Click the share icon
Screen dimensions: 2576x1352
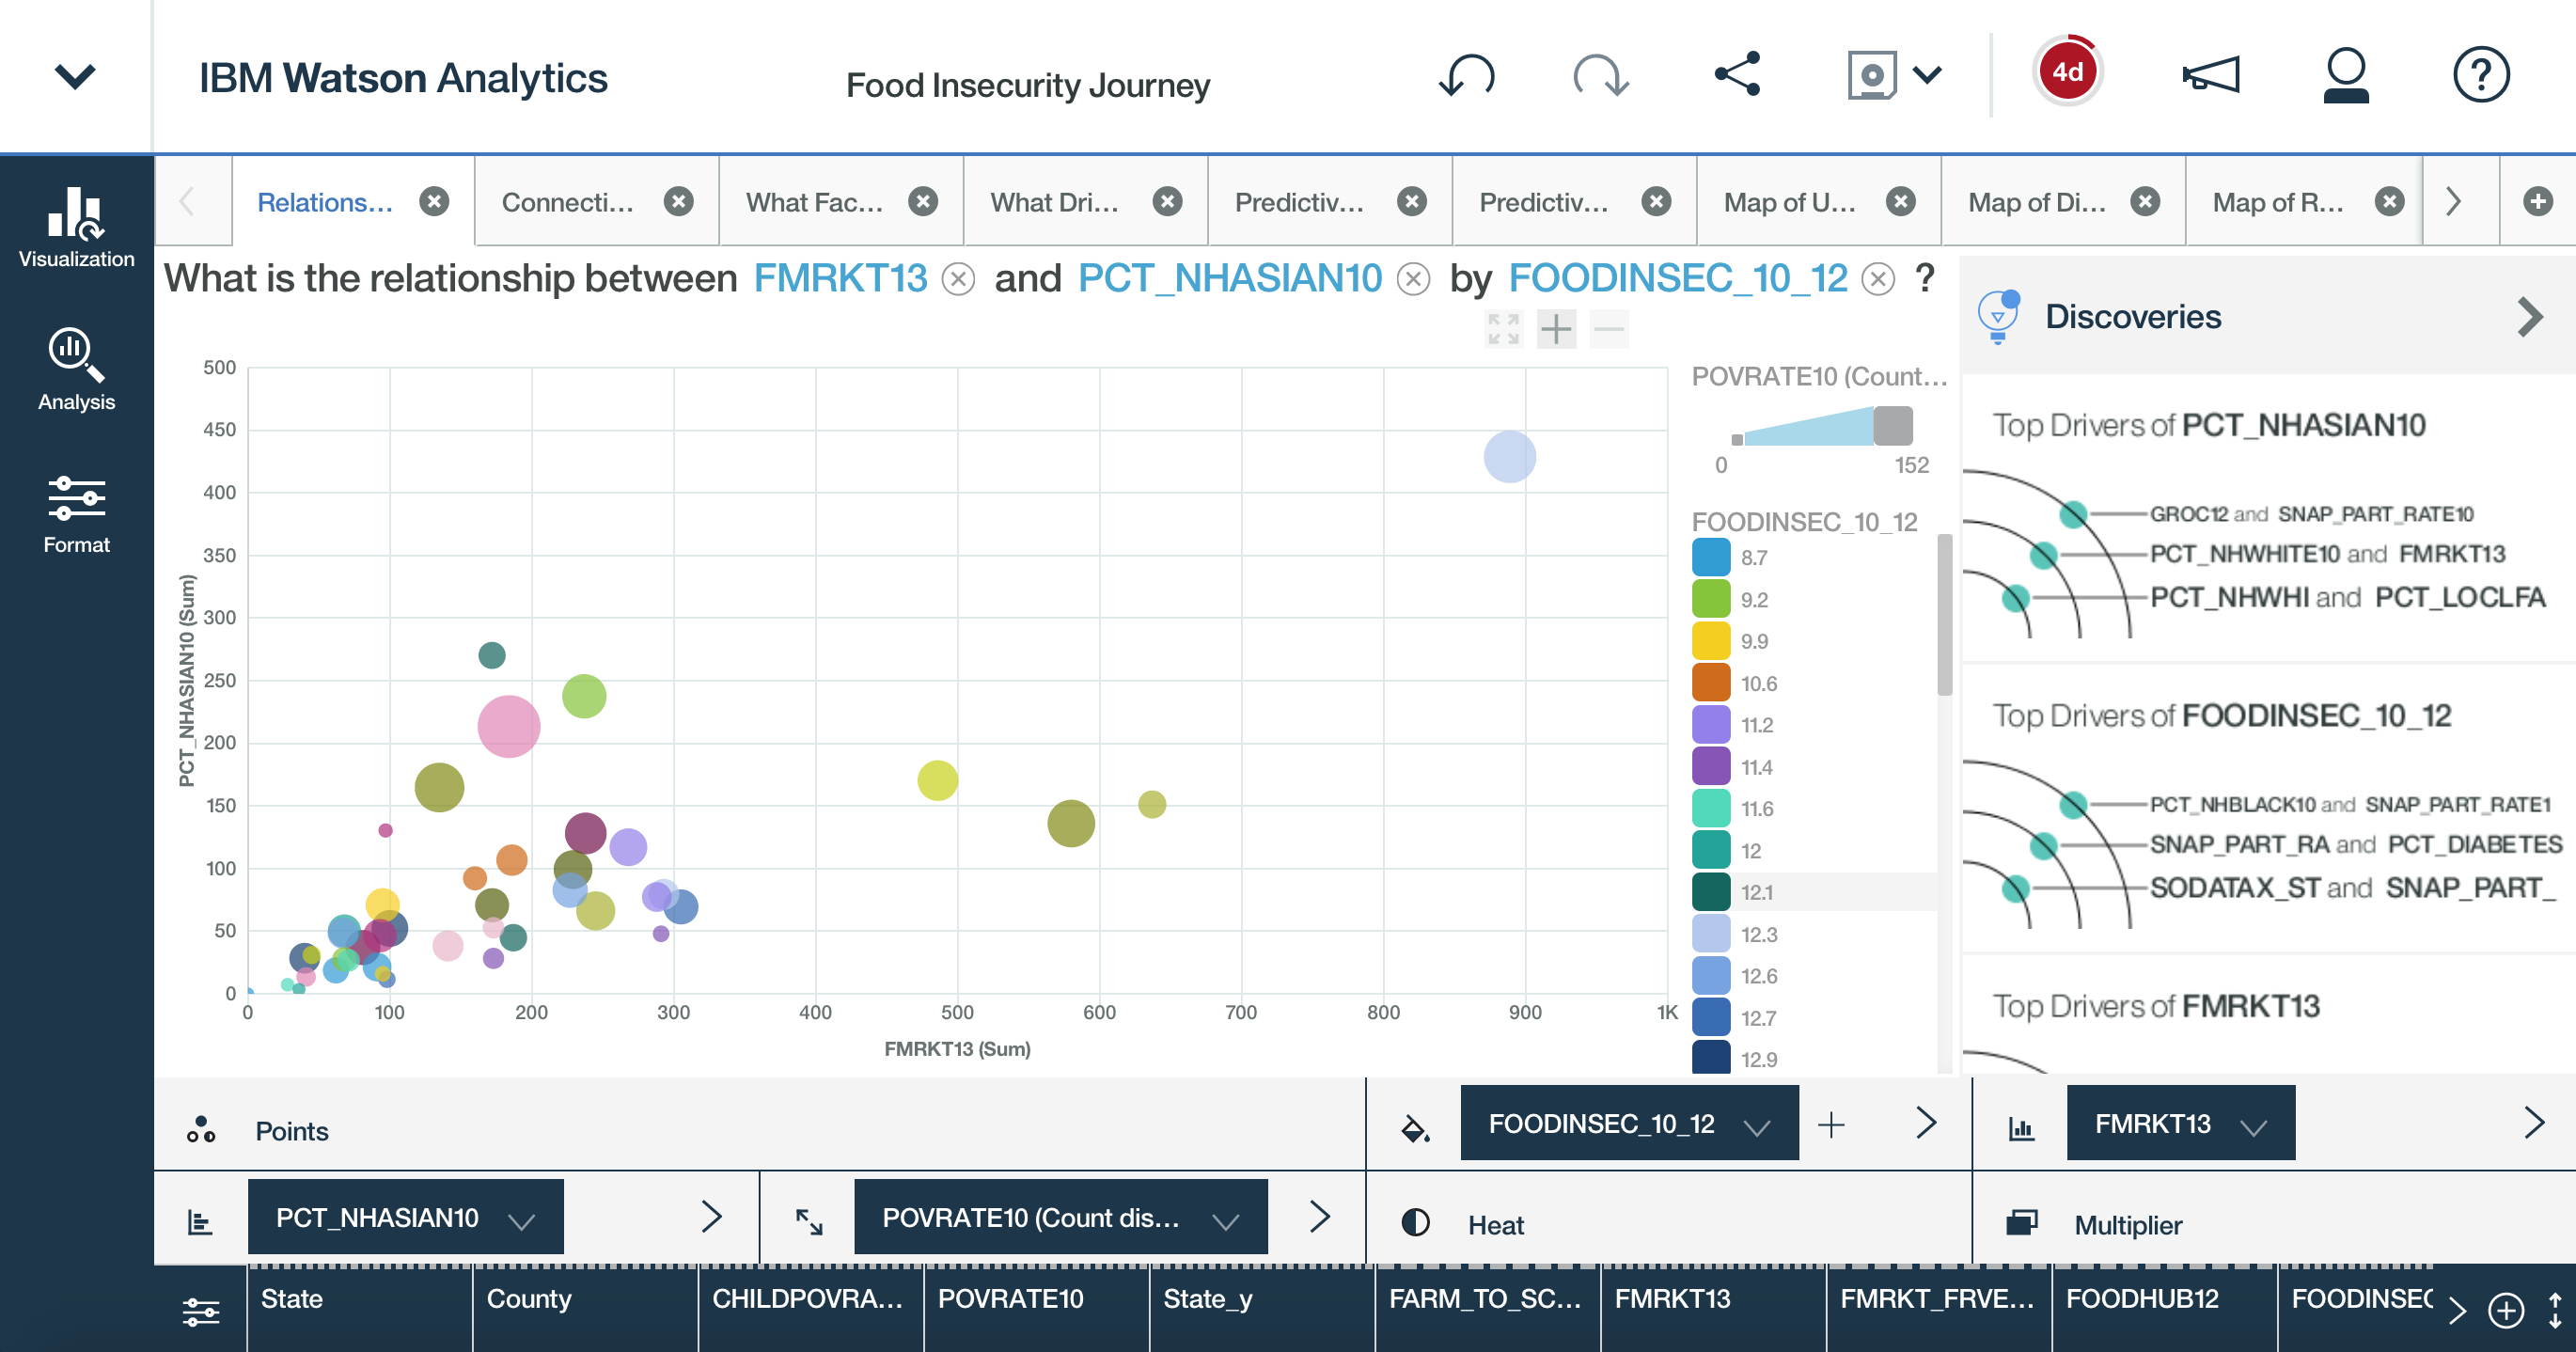(1737, 75)
